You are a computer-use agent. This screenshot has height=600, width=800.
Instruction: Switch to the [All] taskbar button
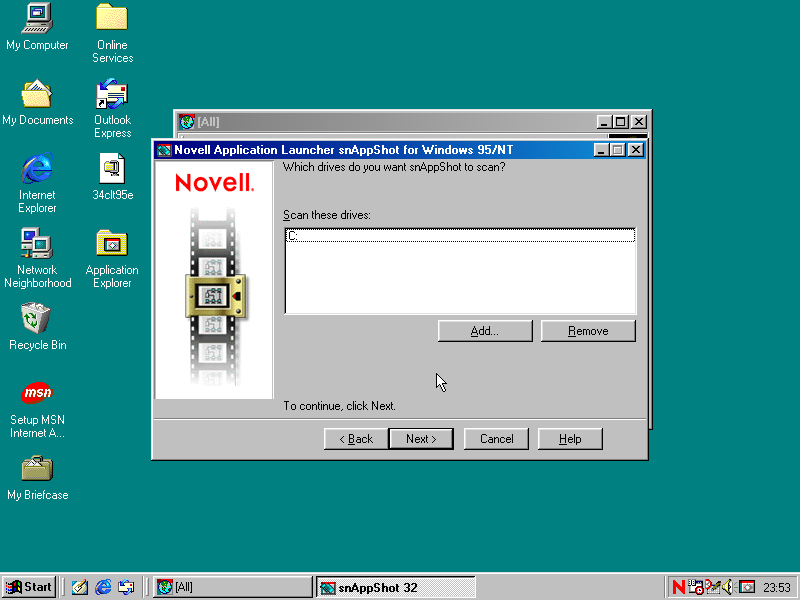point(233,587)
